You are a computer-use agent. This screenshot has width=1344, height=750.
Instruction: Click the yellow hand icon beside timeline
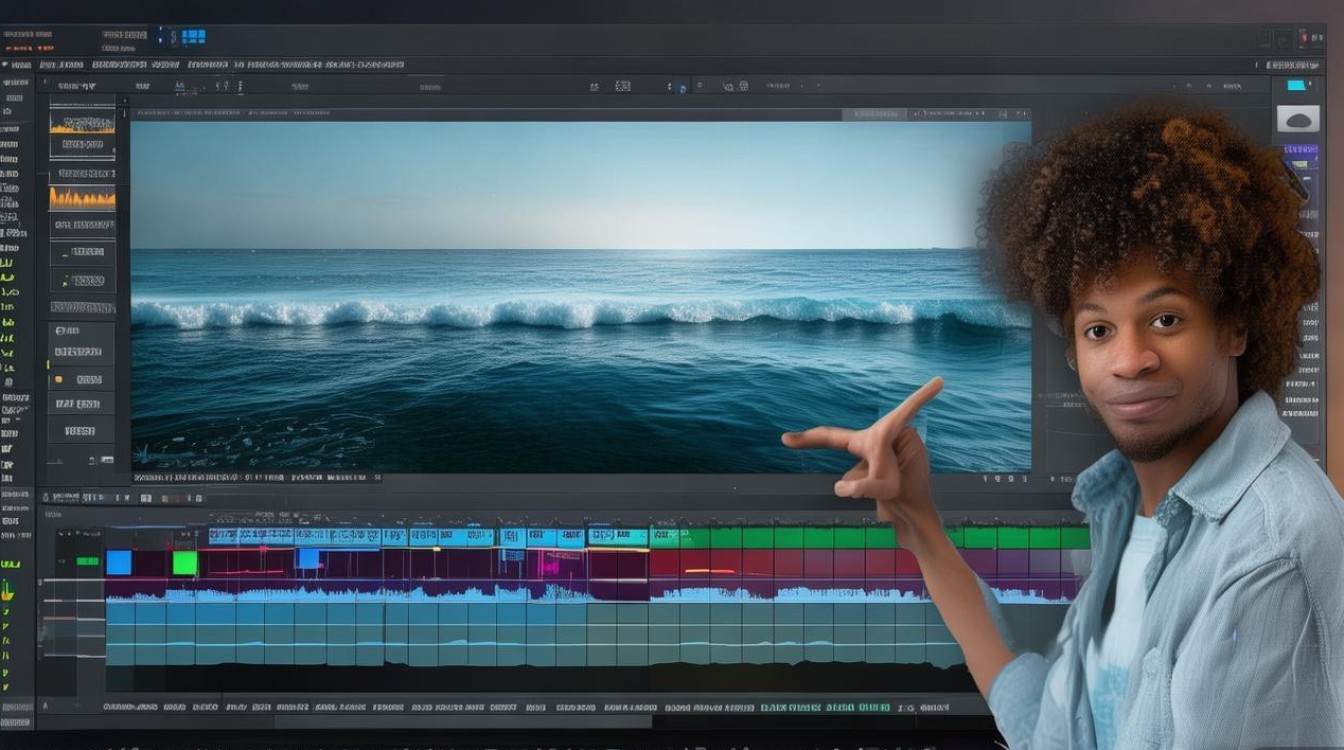tap(8, 591)
